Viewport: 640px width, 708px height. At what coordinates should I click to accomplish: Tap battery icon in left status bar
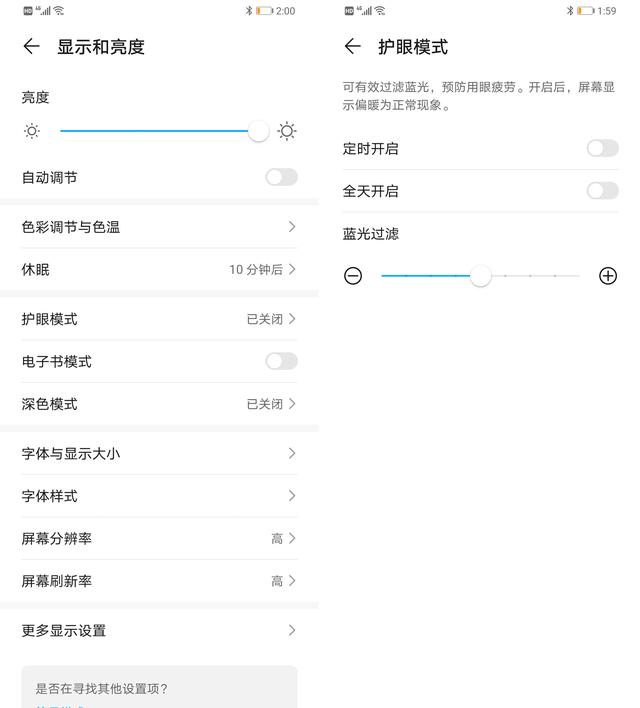coord(264,11)
